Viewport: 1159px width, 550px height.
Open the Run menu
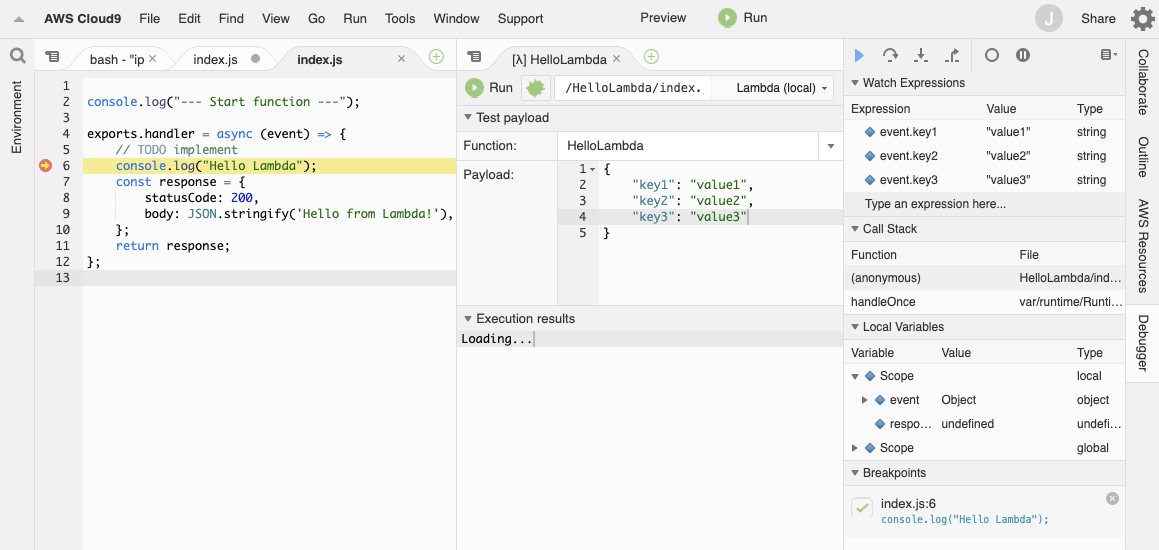pos(355,18)
